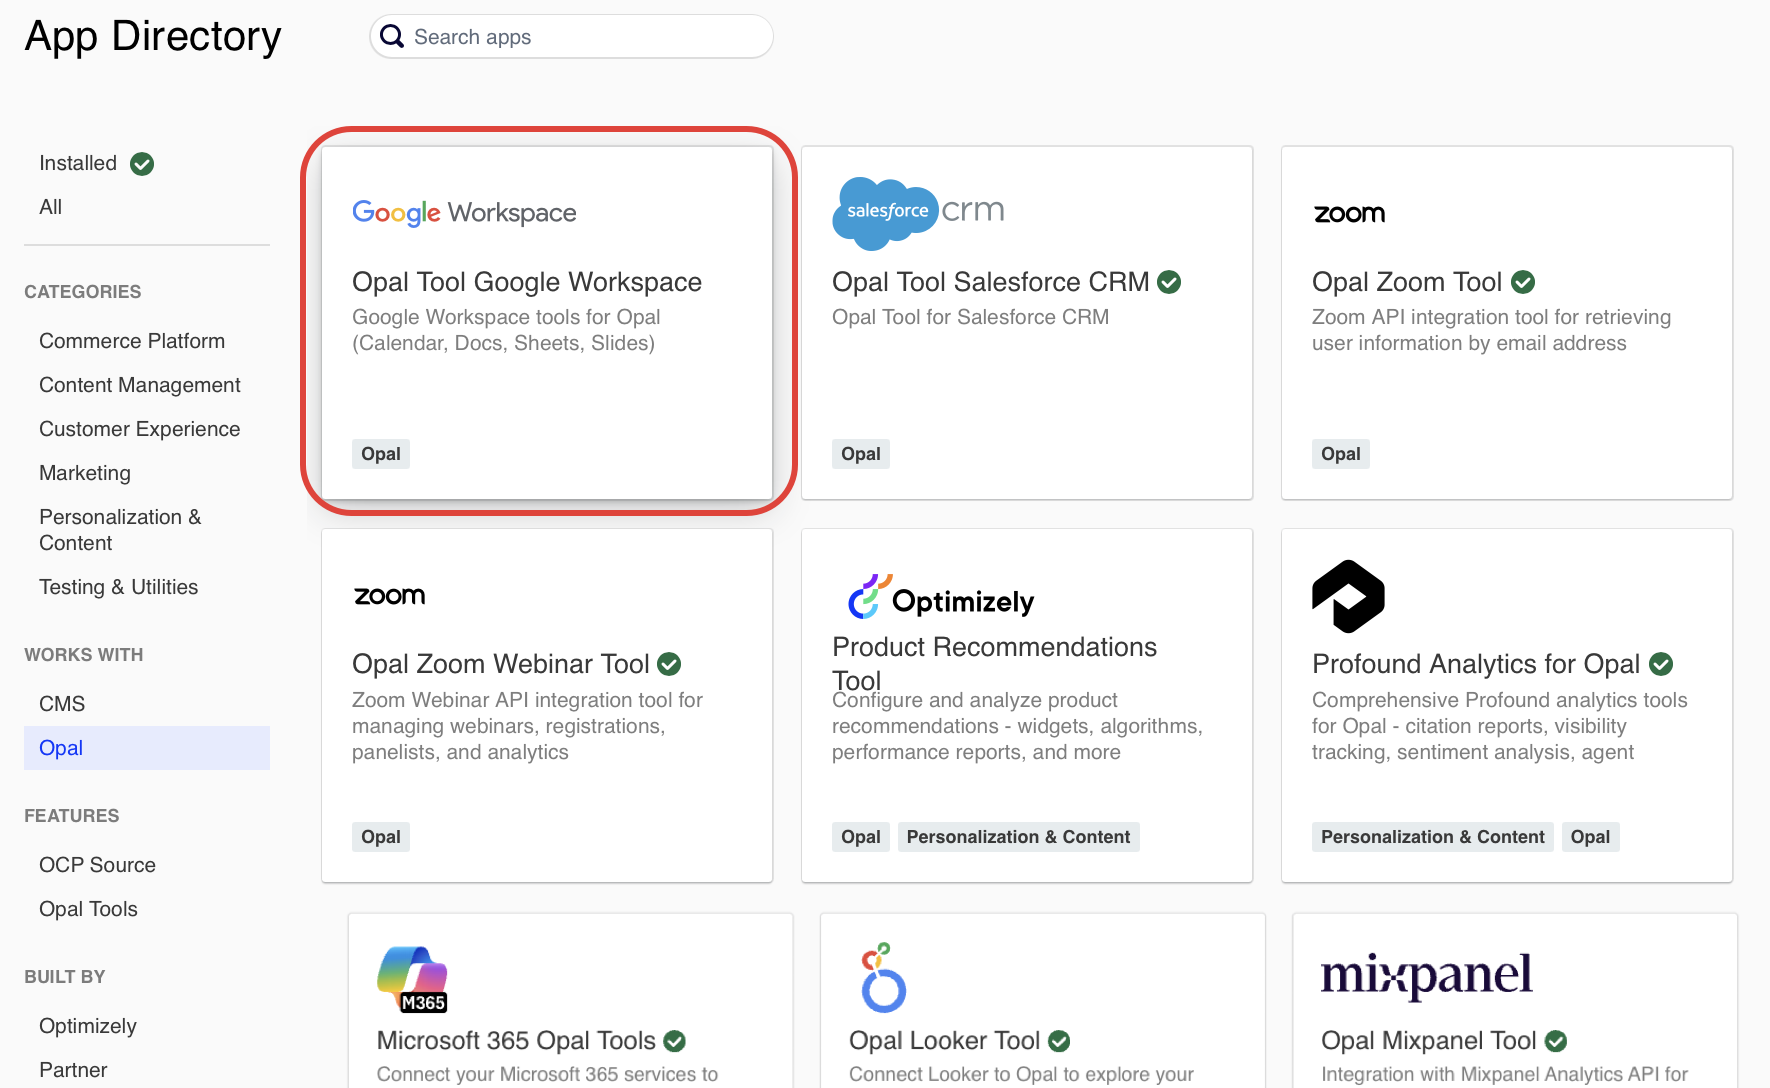Click the Microsoft 365 Copilot logo
The height and width of the screenshot is (1088, 1770).
412,980
